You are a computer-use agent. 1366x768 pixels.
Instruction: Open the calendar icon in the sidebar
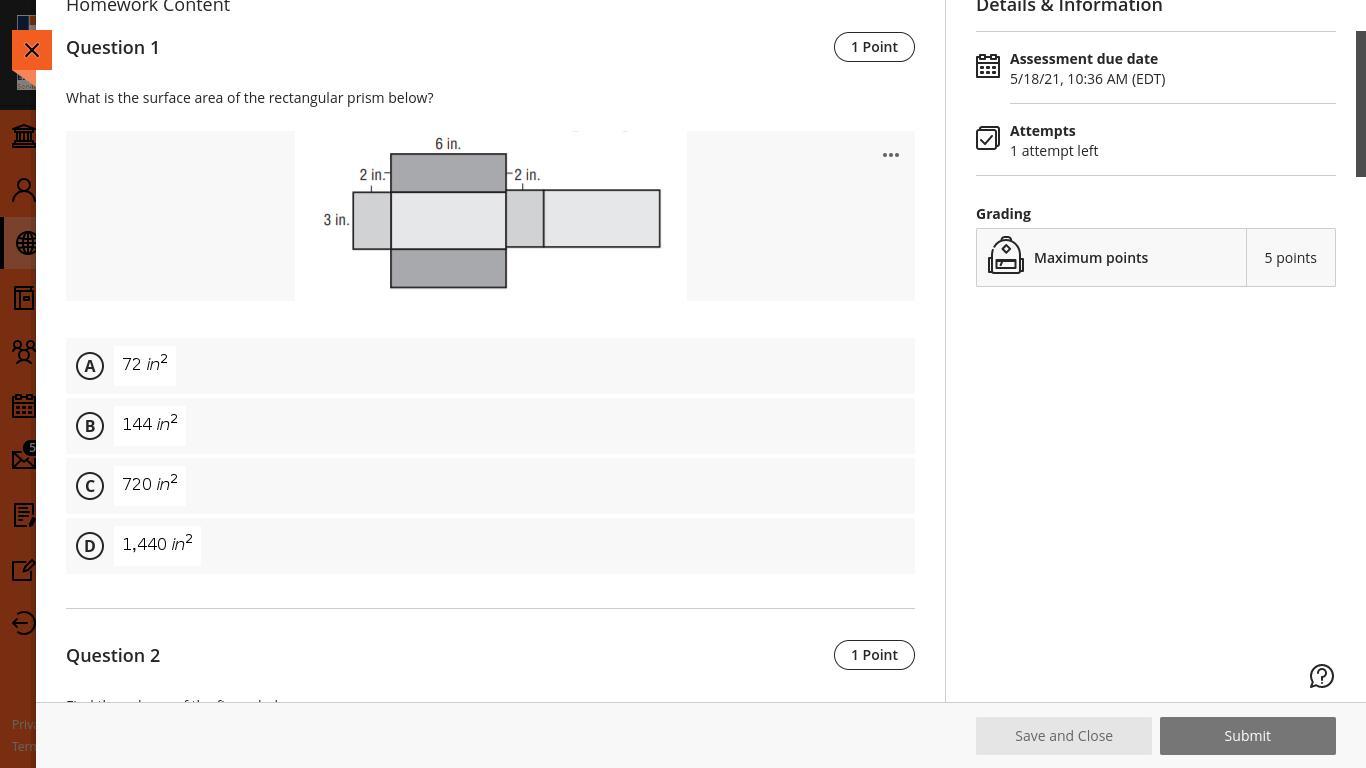tap(23, 405)
